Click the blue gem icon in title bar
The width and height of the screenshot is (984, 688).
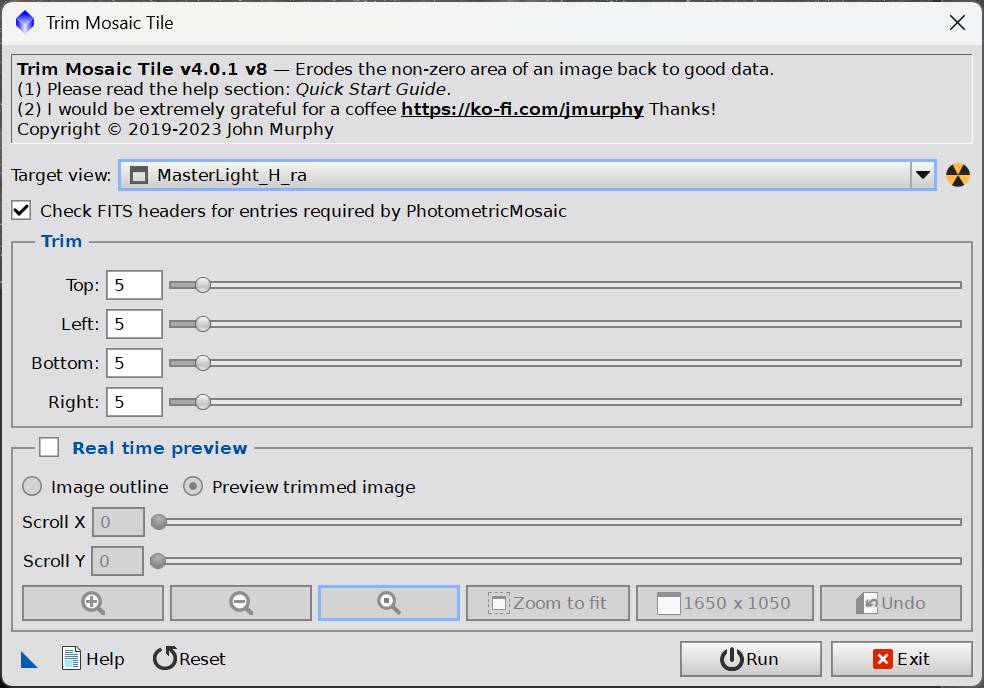click(x=25, y=22)
